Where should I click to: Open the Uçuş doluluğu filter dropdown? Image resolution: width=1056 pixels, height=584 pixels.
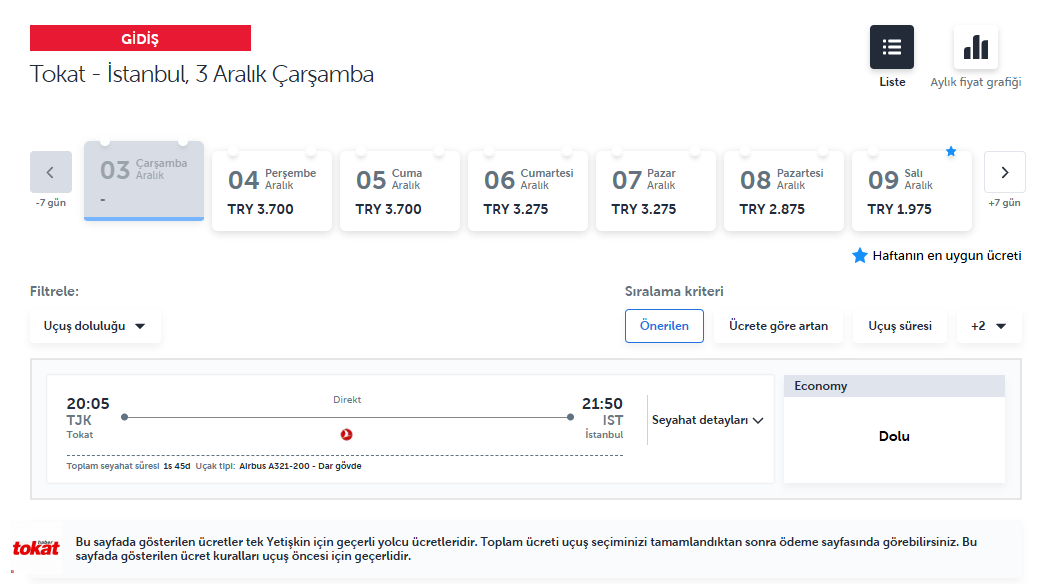95,326
